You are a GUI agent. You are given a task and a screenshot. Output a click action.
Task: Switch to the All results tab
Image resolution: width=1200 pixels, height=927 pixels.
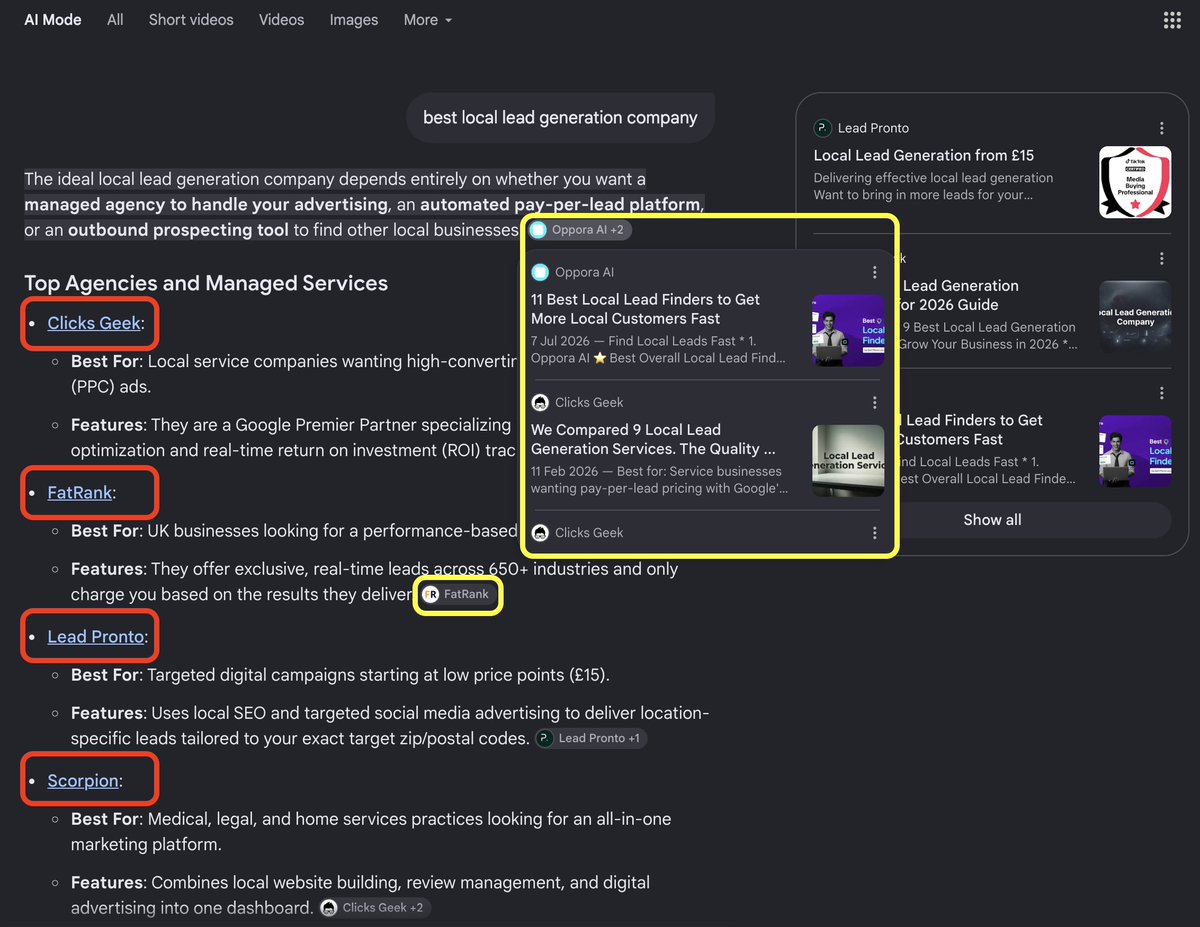115,20
